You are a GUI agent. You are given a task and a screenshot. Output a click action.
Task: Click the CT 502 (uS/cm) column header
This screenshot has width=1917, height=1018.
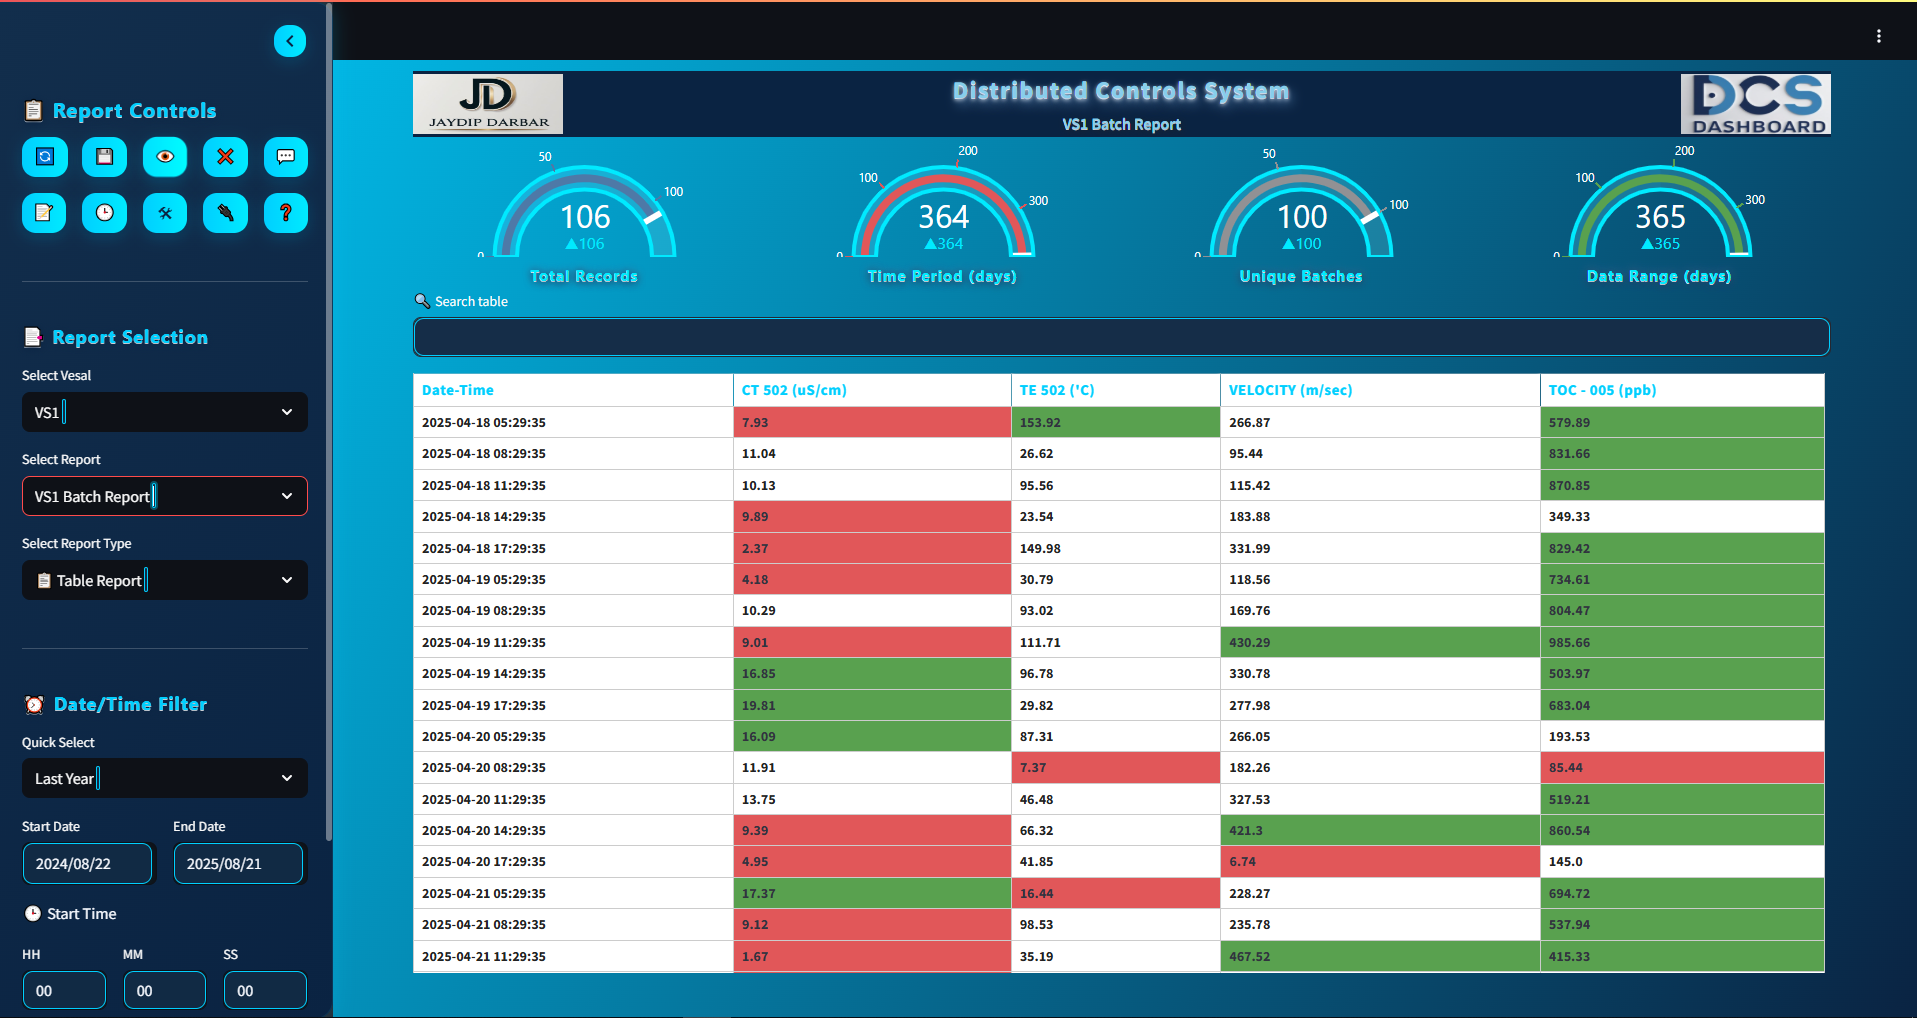[794, 390]
